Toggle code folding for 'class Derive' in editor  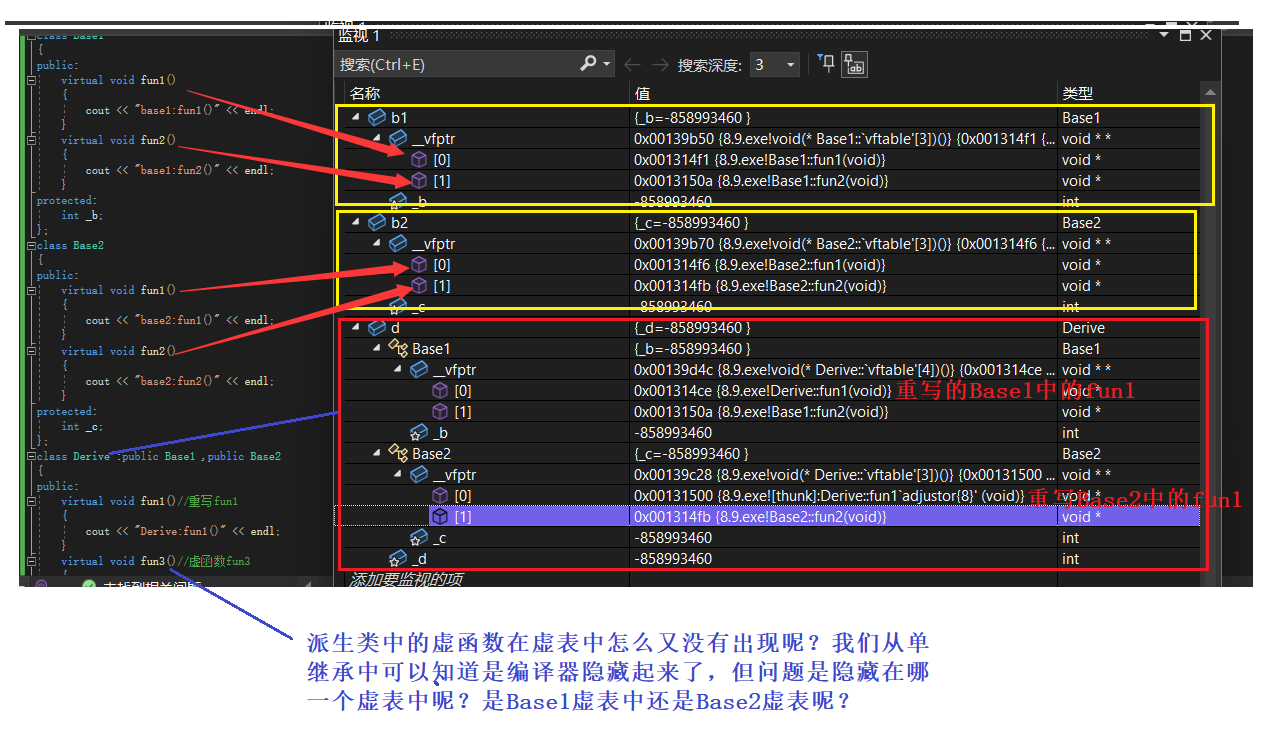[x=31, y=456]
